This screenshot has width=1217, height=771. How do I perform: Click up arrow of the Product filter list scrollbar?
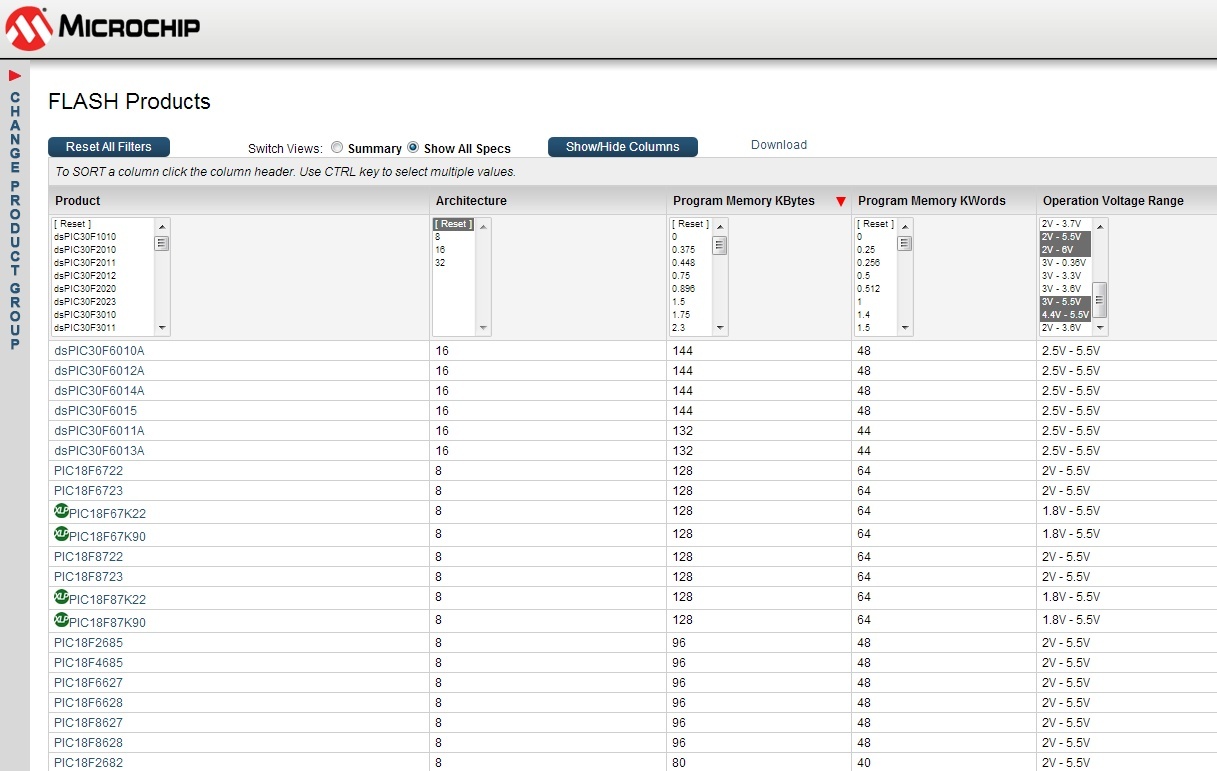click(163, 225)
